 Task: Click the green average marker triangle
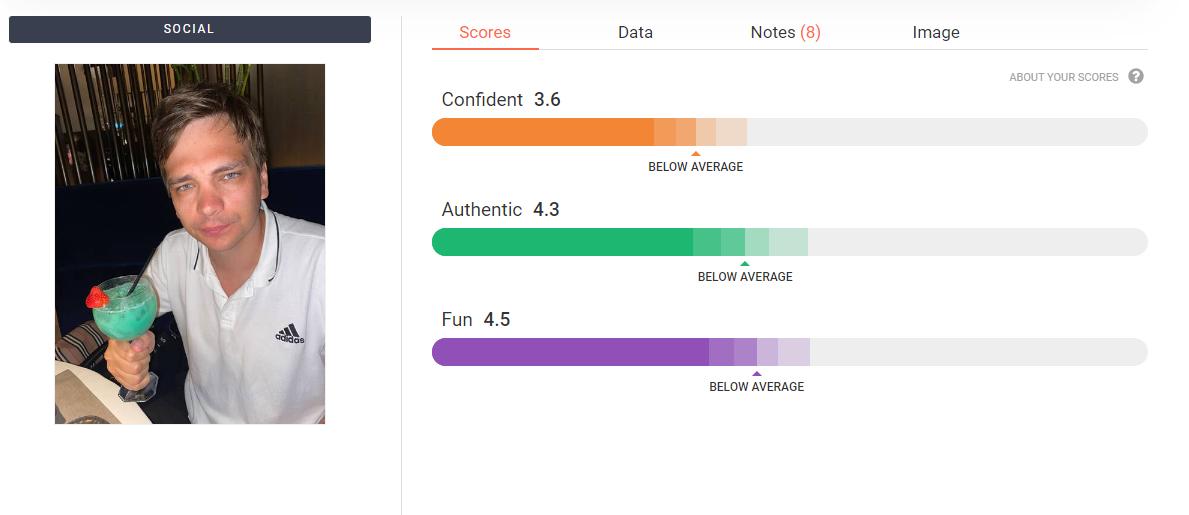point(745,264)
